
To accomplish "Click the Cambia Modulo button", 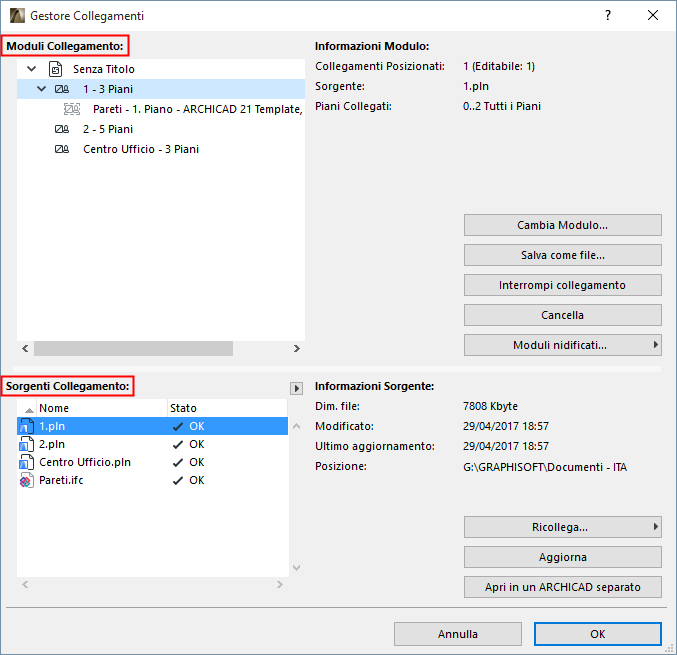I will coord(563,225).
